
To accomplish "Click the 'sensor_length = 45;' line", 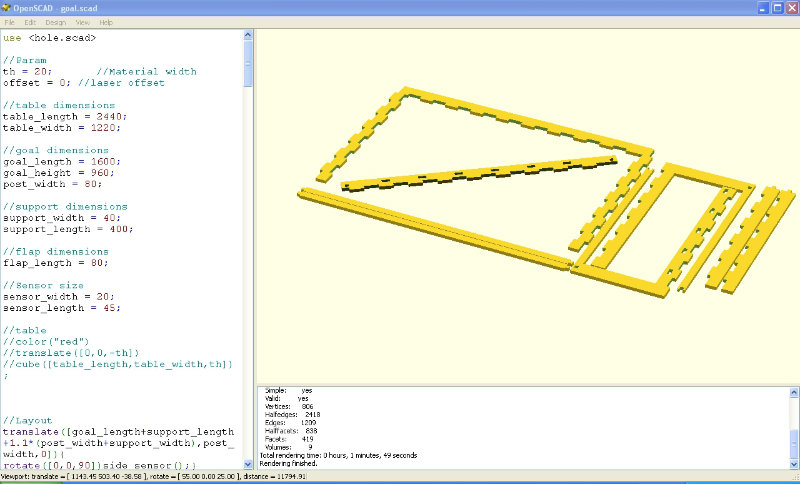I will coord(62,308).
